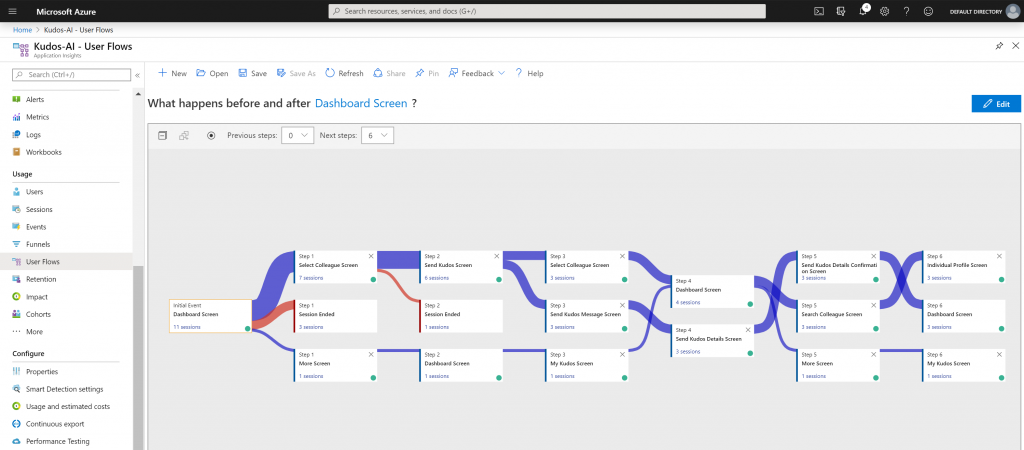
Task: Open Workbooks in the sidebar
Action: click(44, 152)
